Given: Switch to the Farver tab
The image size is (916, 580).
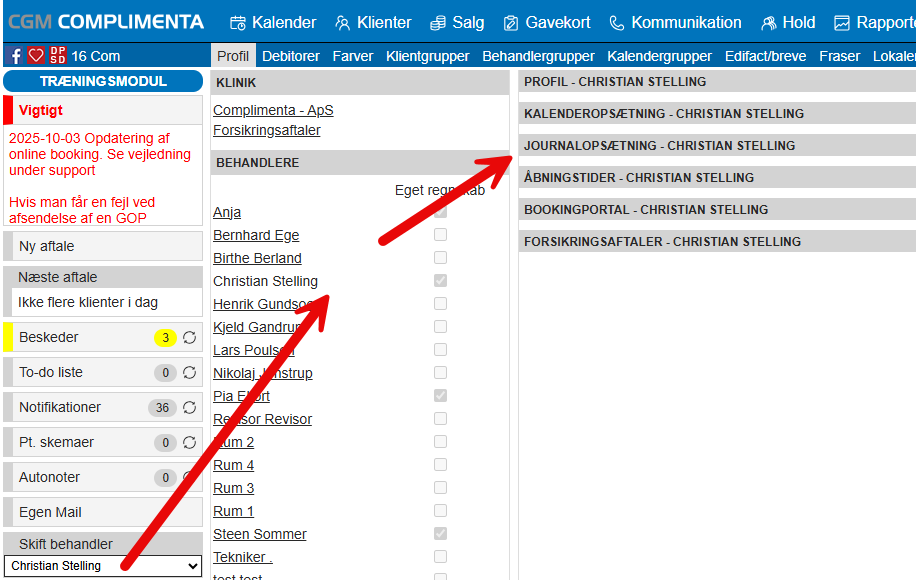Looking at the screenshot, I should pos(353,56).
